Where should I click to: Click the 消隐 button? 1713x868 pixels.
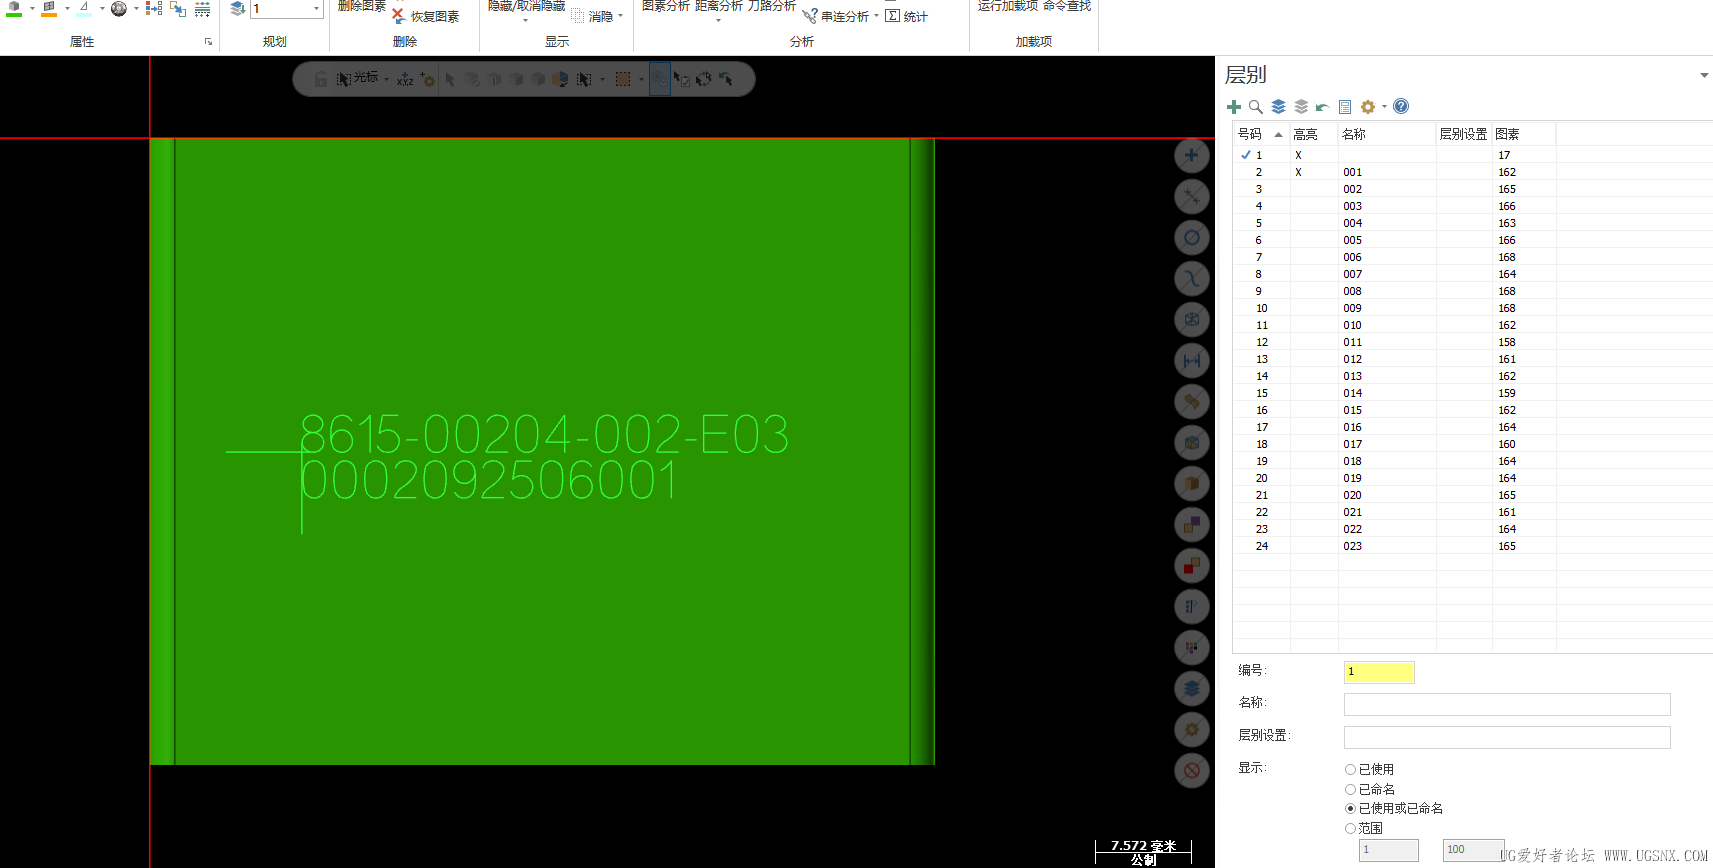(593, 16)
